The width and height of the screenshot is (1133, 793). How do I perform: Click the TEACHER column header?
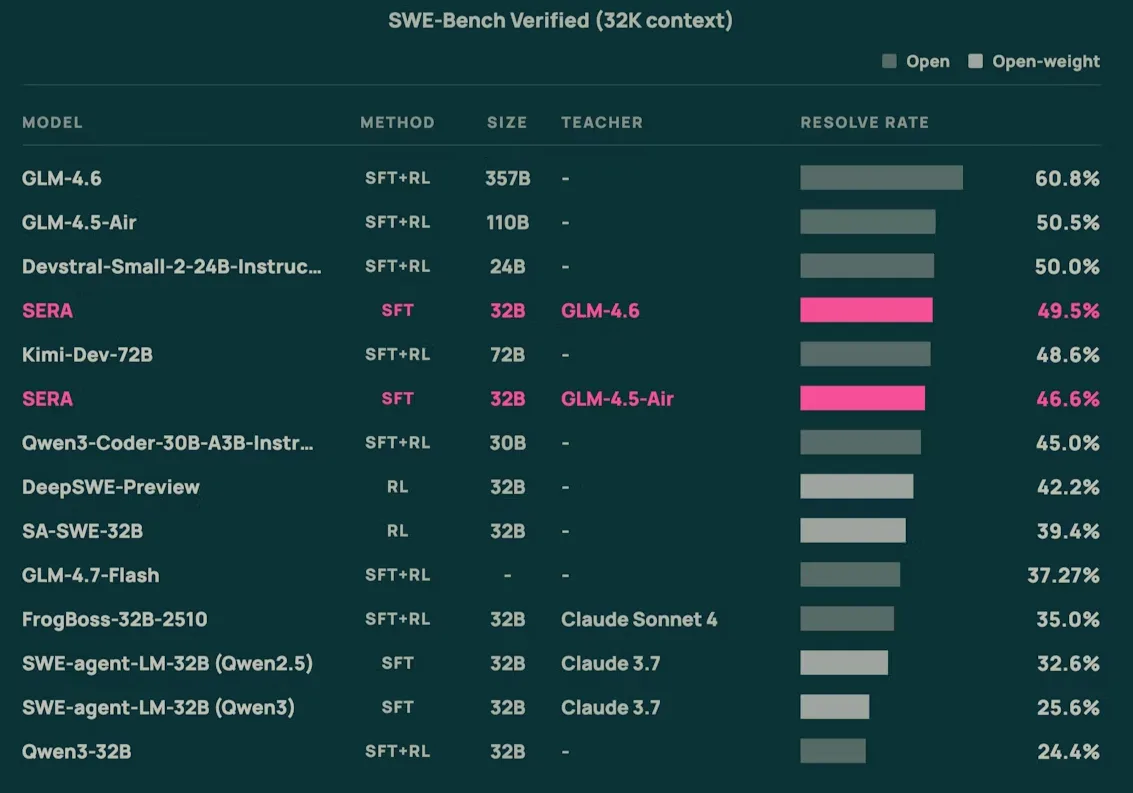[x=602, y=123]
